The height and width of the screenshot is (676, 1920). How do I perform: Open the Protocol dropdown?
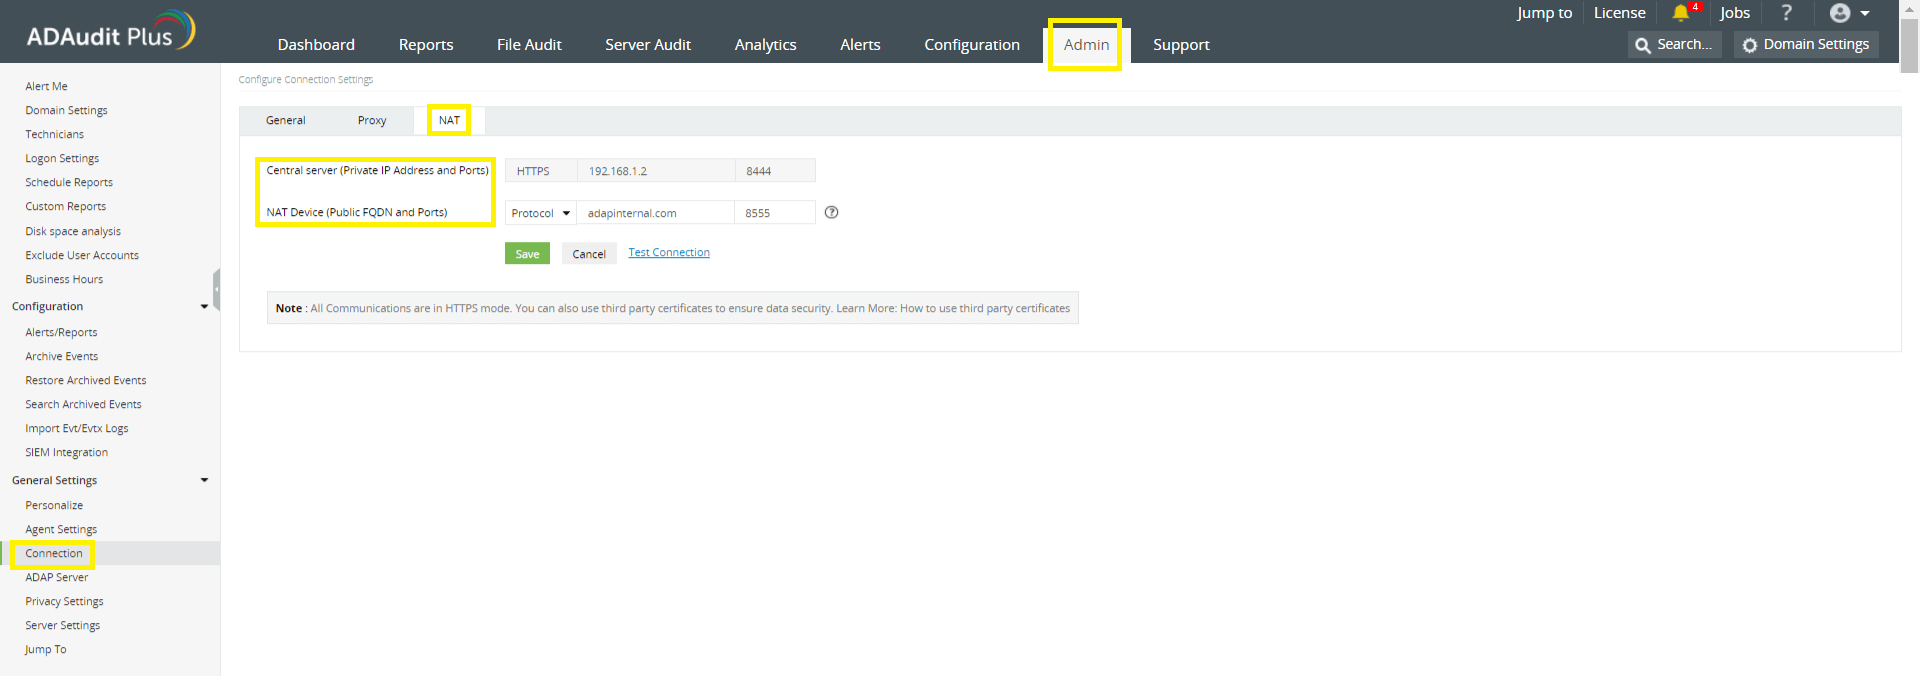point(540,213)
